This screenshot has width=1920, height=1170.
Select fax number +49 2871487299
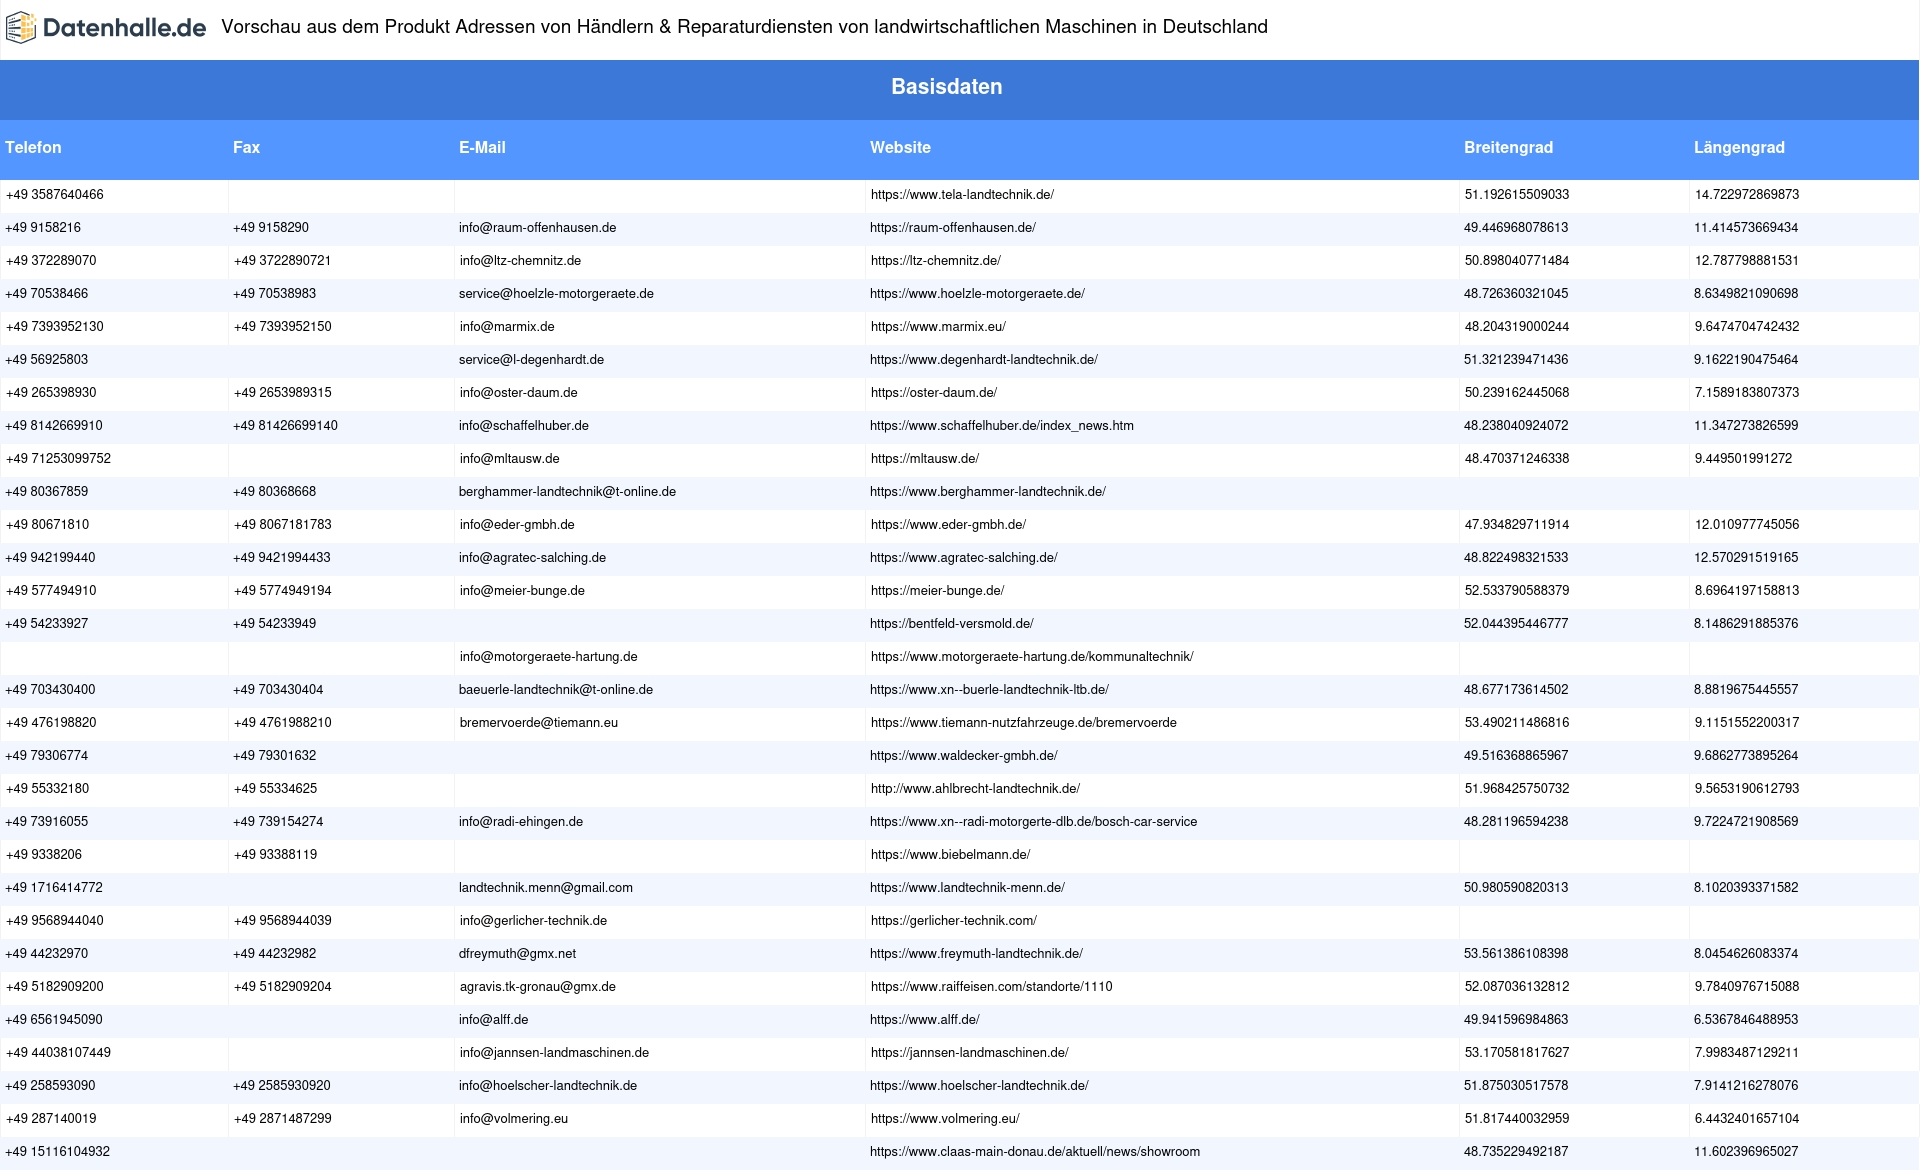click(x=282, y=1119)
